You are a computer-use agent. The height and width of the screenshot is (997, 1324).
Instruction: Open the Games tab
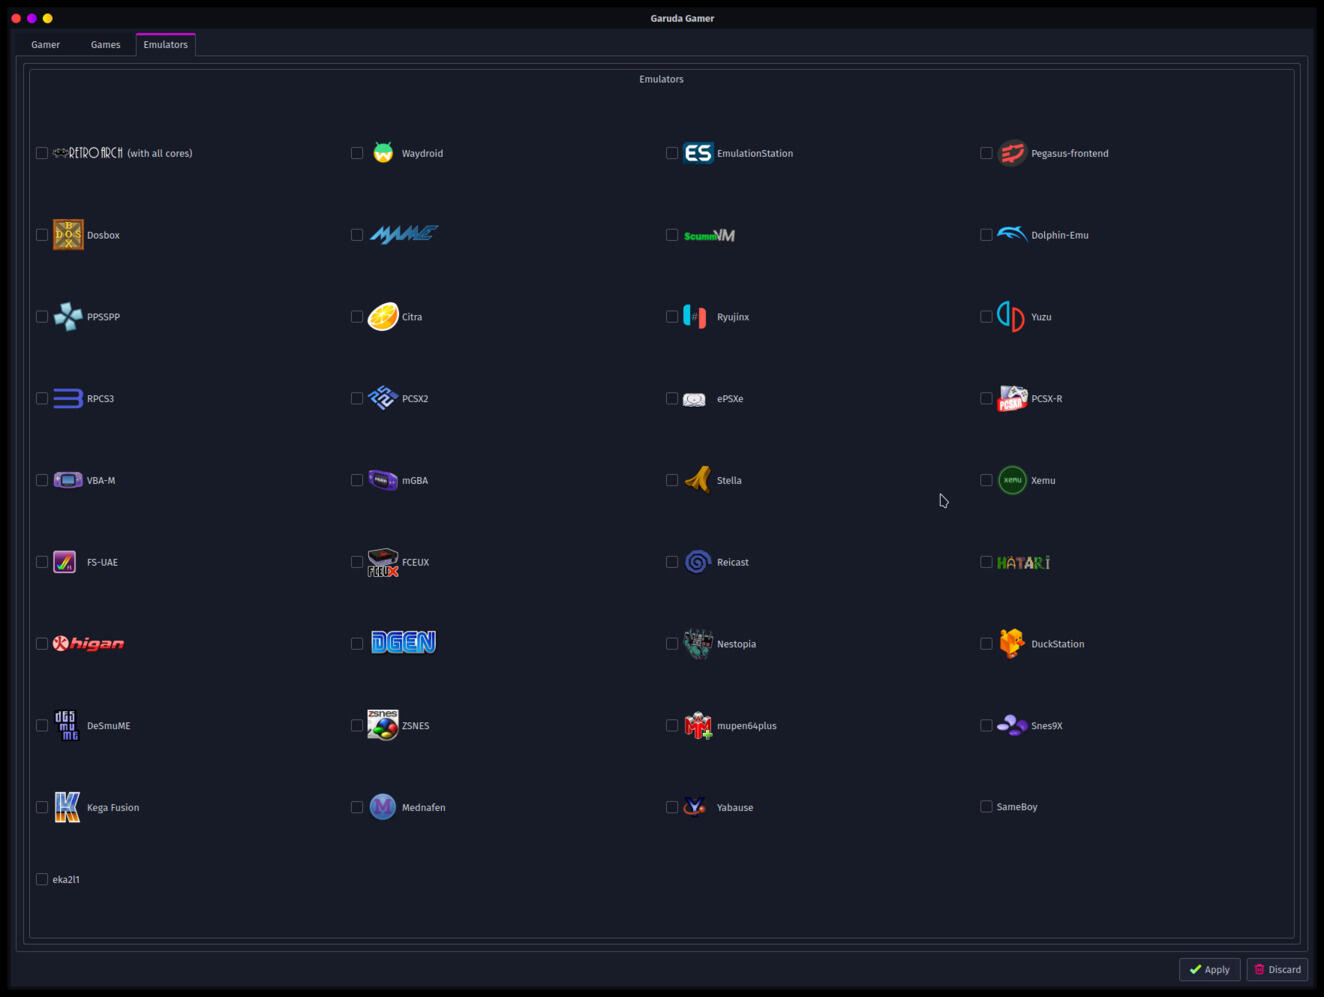105,45
